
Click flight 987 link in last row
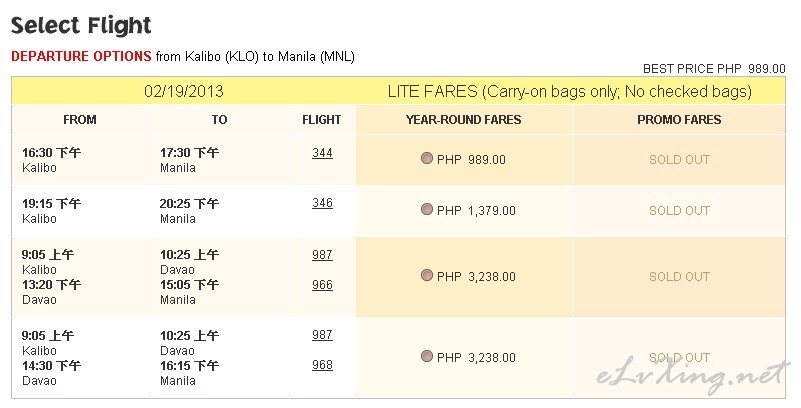322,335
